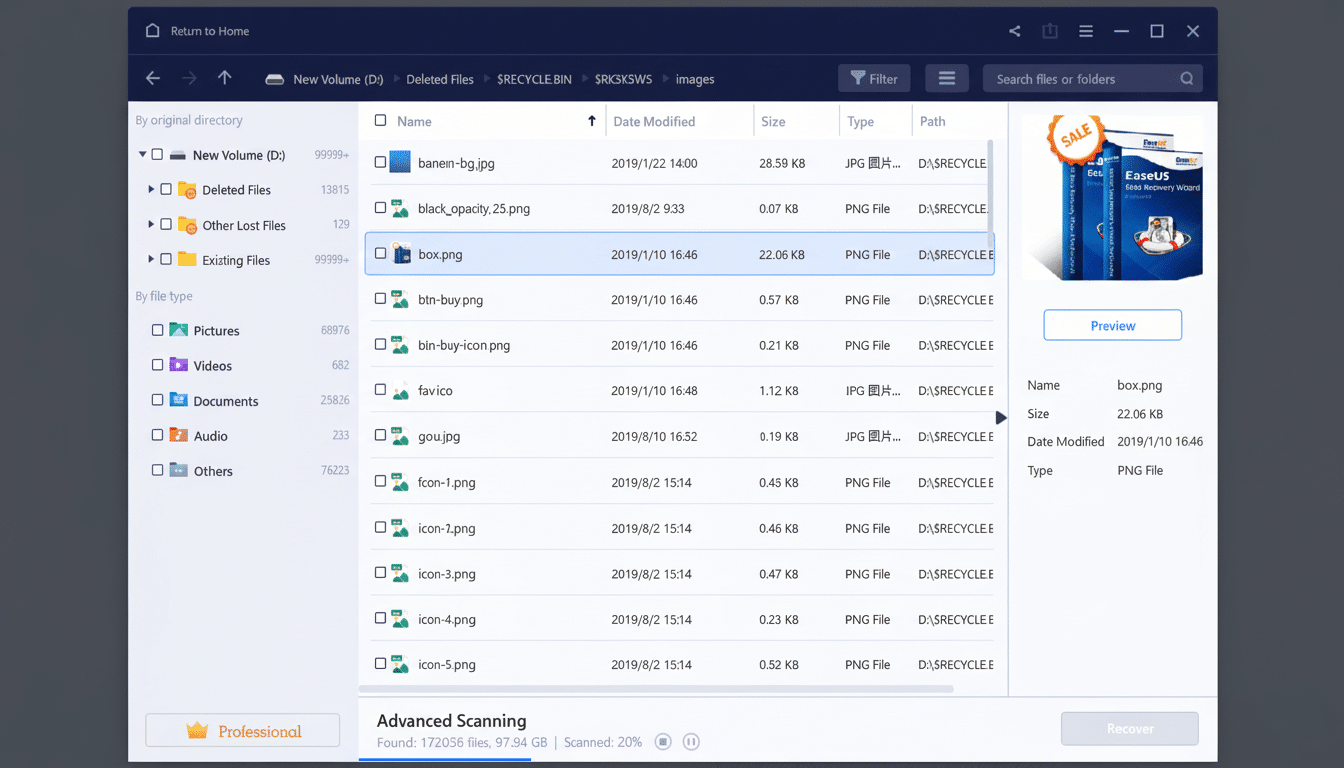Tick the checkbox next to box.png
Viewport: 1344px width, 768px height.
[380, 254]
